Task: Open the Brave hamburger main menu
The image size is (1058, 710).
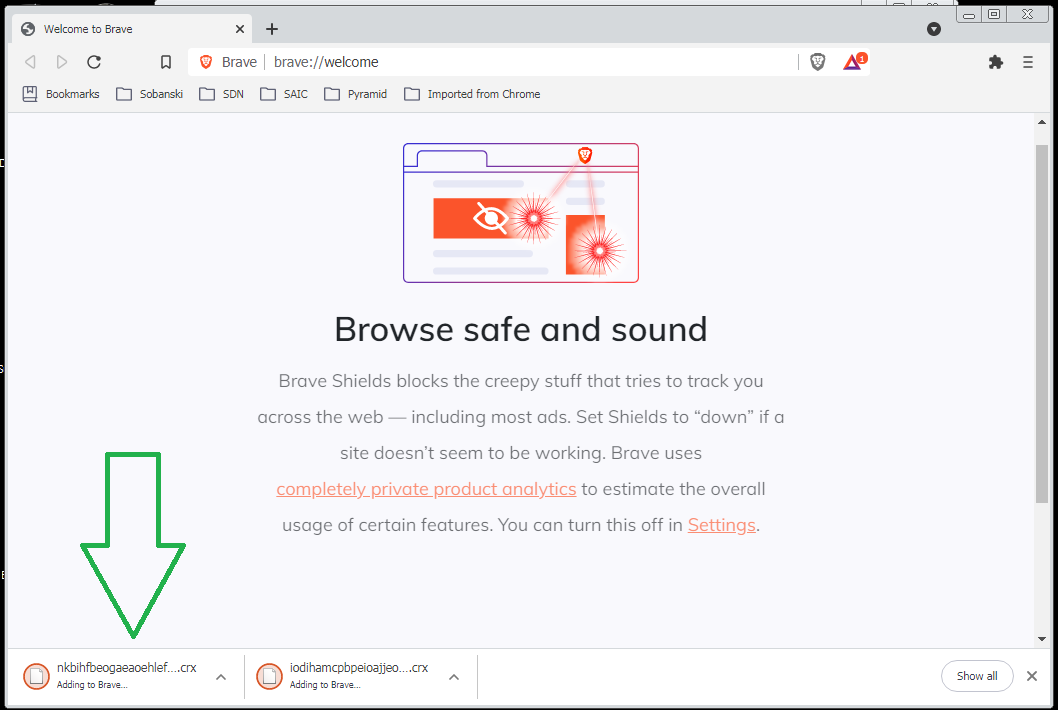Action: click(x=1028, y=62)
